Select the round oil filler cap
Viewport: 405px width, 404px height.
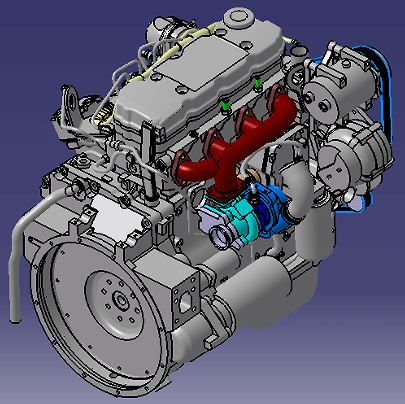[239, 17]
